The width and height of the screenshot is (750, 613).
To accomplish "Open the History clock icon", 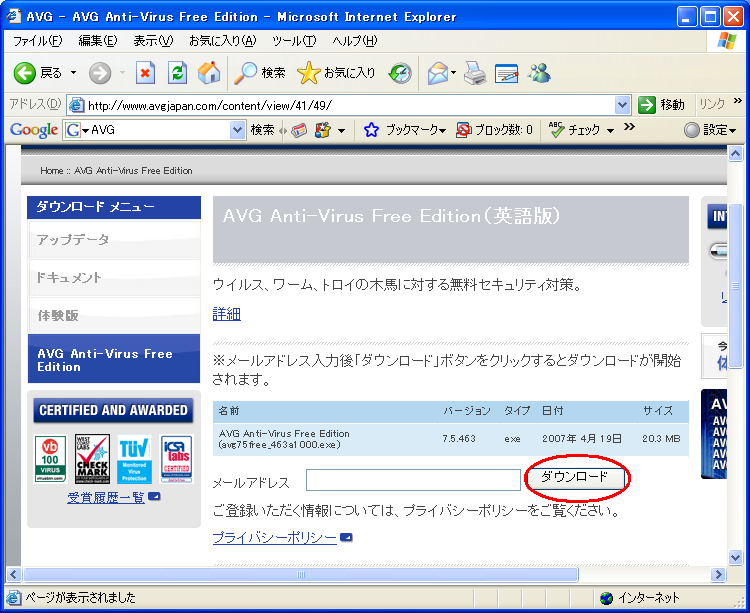I will pos(400,73).
